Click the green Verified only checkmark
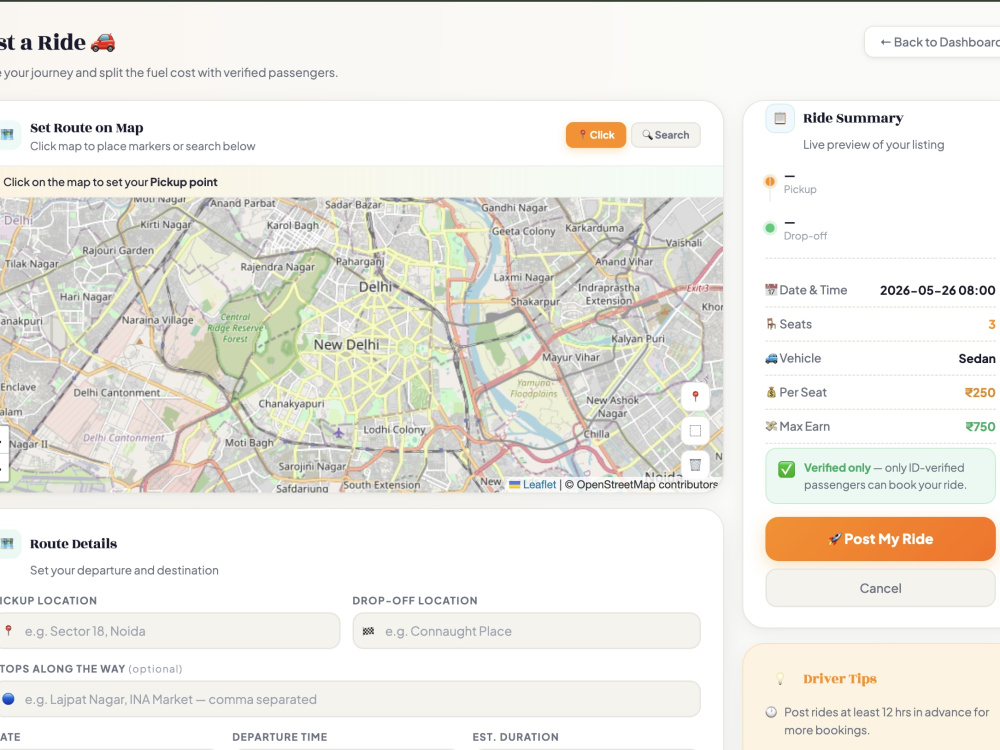The height and width of the screenshot is (750, 1000). pos(786,469)
